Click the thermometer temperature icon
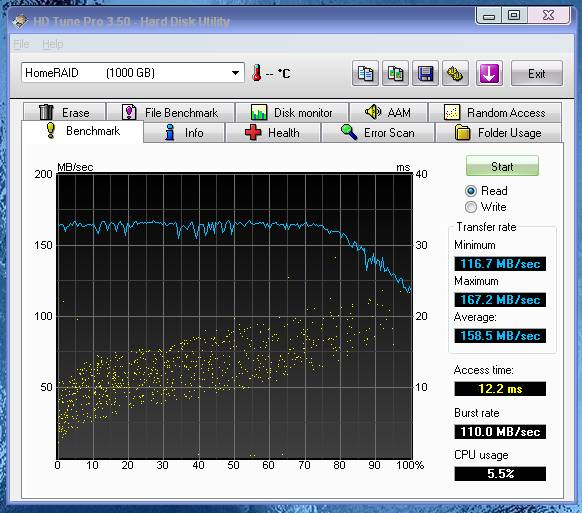 point(256,73)
